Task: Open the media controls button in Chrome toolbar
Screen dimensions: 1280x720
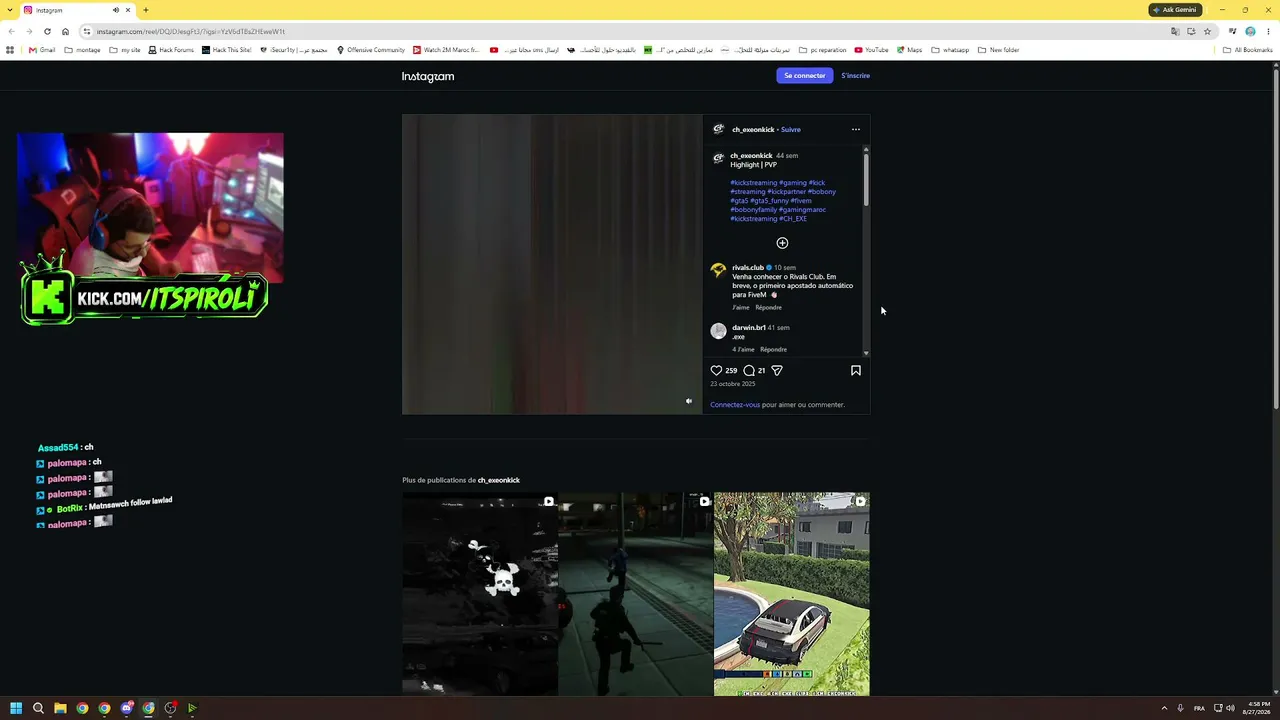Action: coord(1232,31)
